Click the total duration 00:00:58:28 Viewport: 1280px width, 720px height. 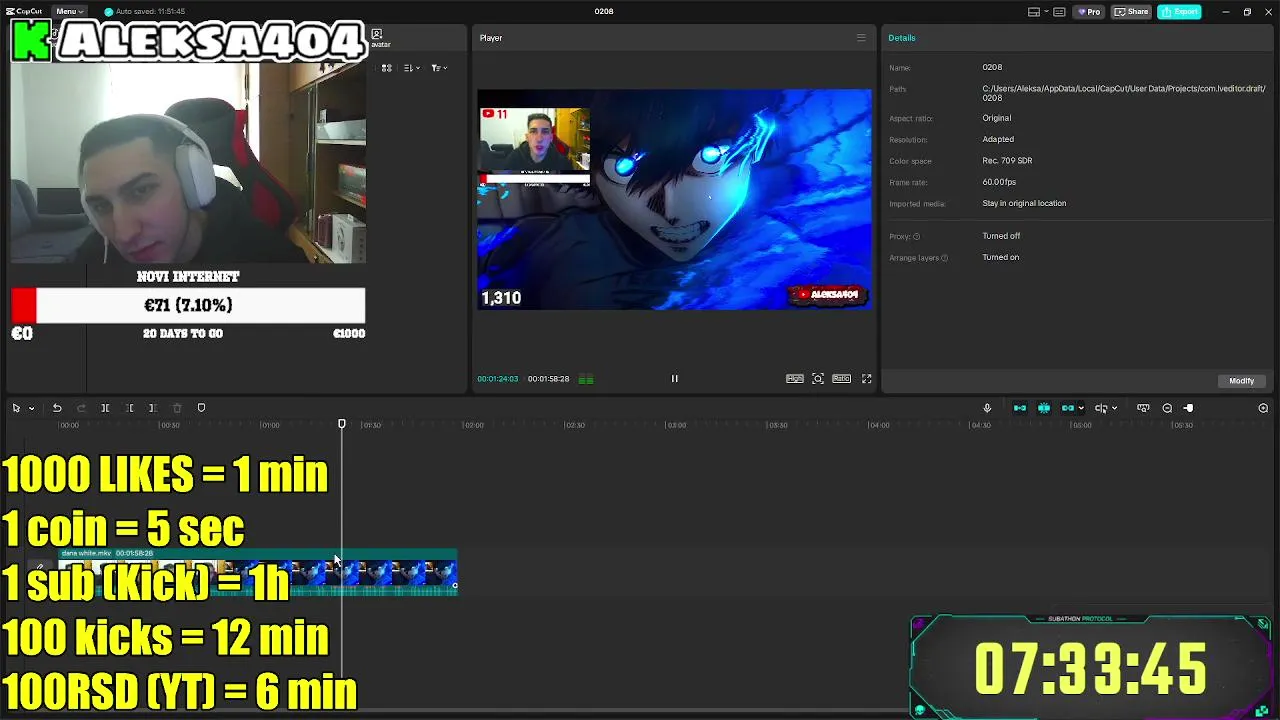click(x=548, y=379)
